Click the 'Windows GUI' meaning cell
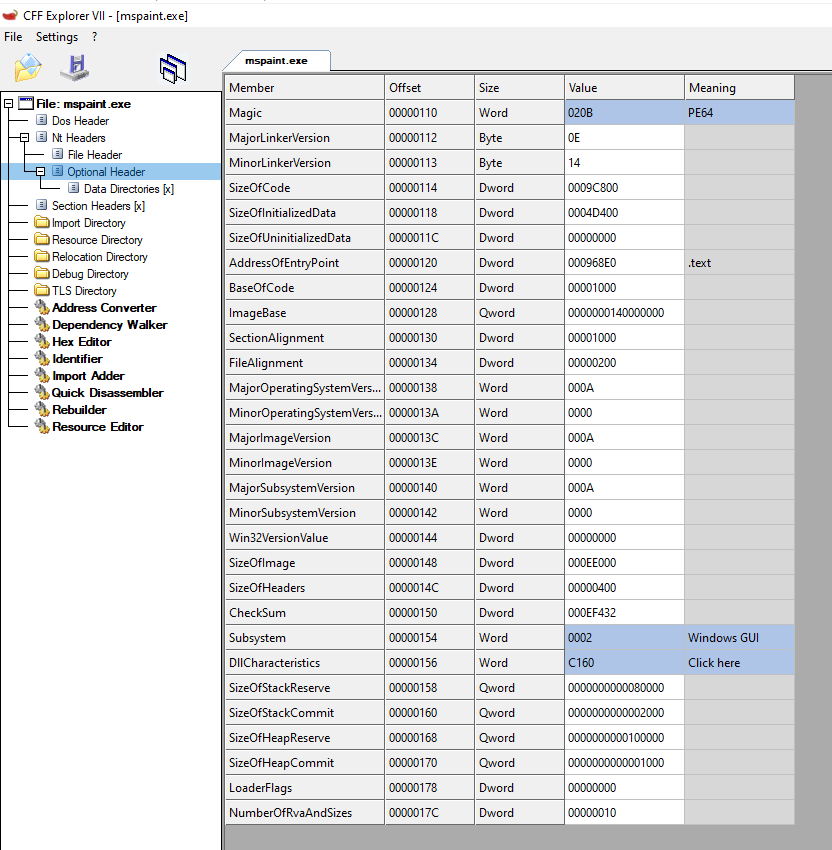Viewport: 832px width, 850px height. [x=740, y=638]
